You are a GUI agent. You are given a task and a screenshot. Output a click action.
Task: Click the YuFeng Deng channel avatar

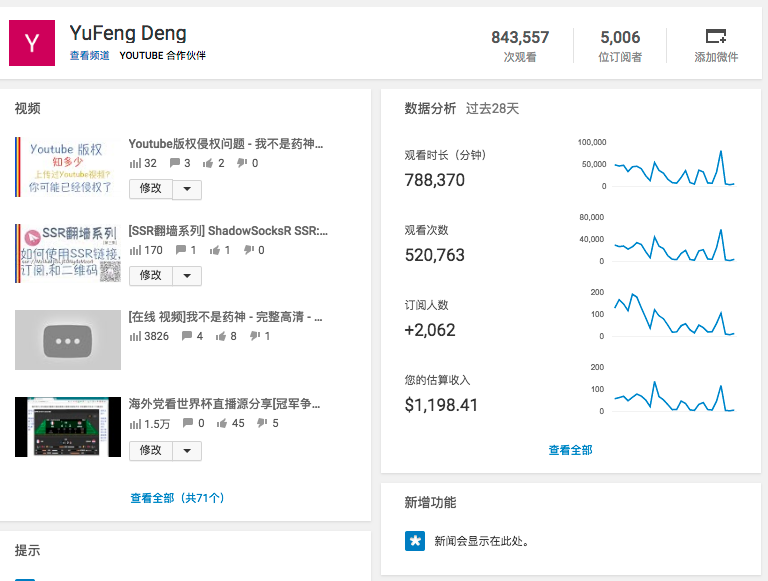click(x=32, y=42)
